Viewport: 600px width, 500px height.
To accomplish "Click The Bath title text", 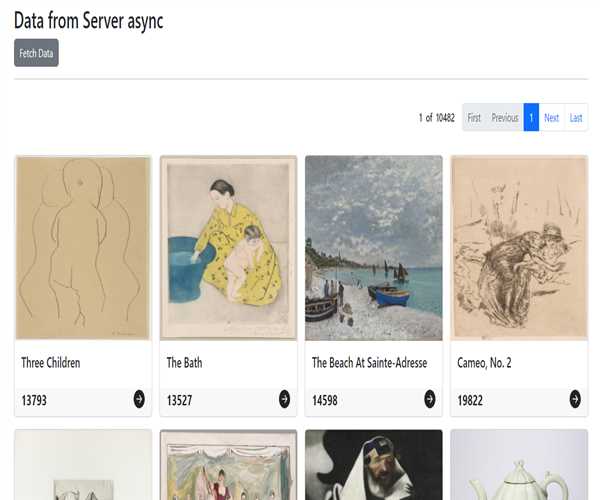I will tap(184, 363).
